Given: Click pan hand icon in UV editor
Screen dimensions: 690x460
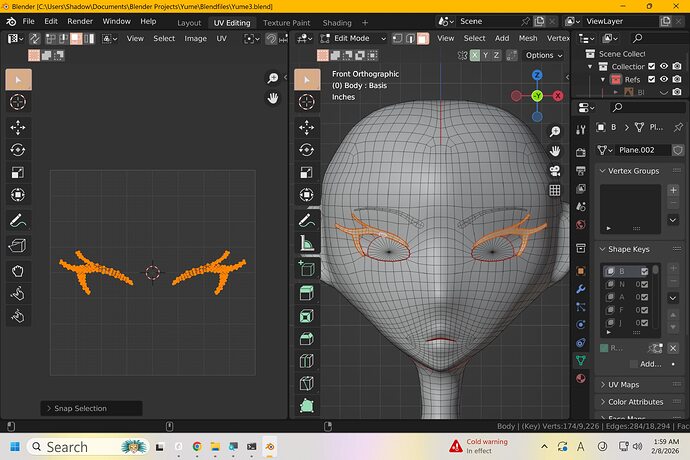Looking at the screenshot, I should point(273,98).
